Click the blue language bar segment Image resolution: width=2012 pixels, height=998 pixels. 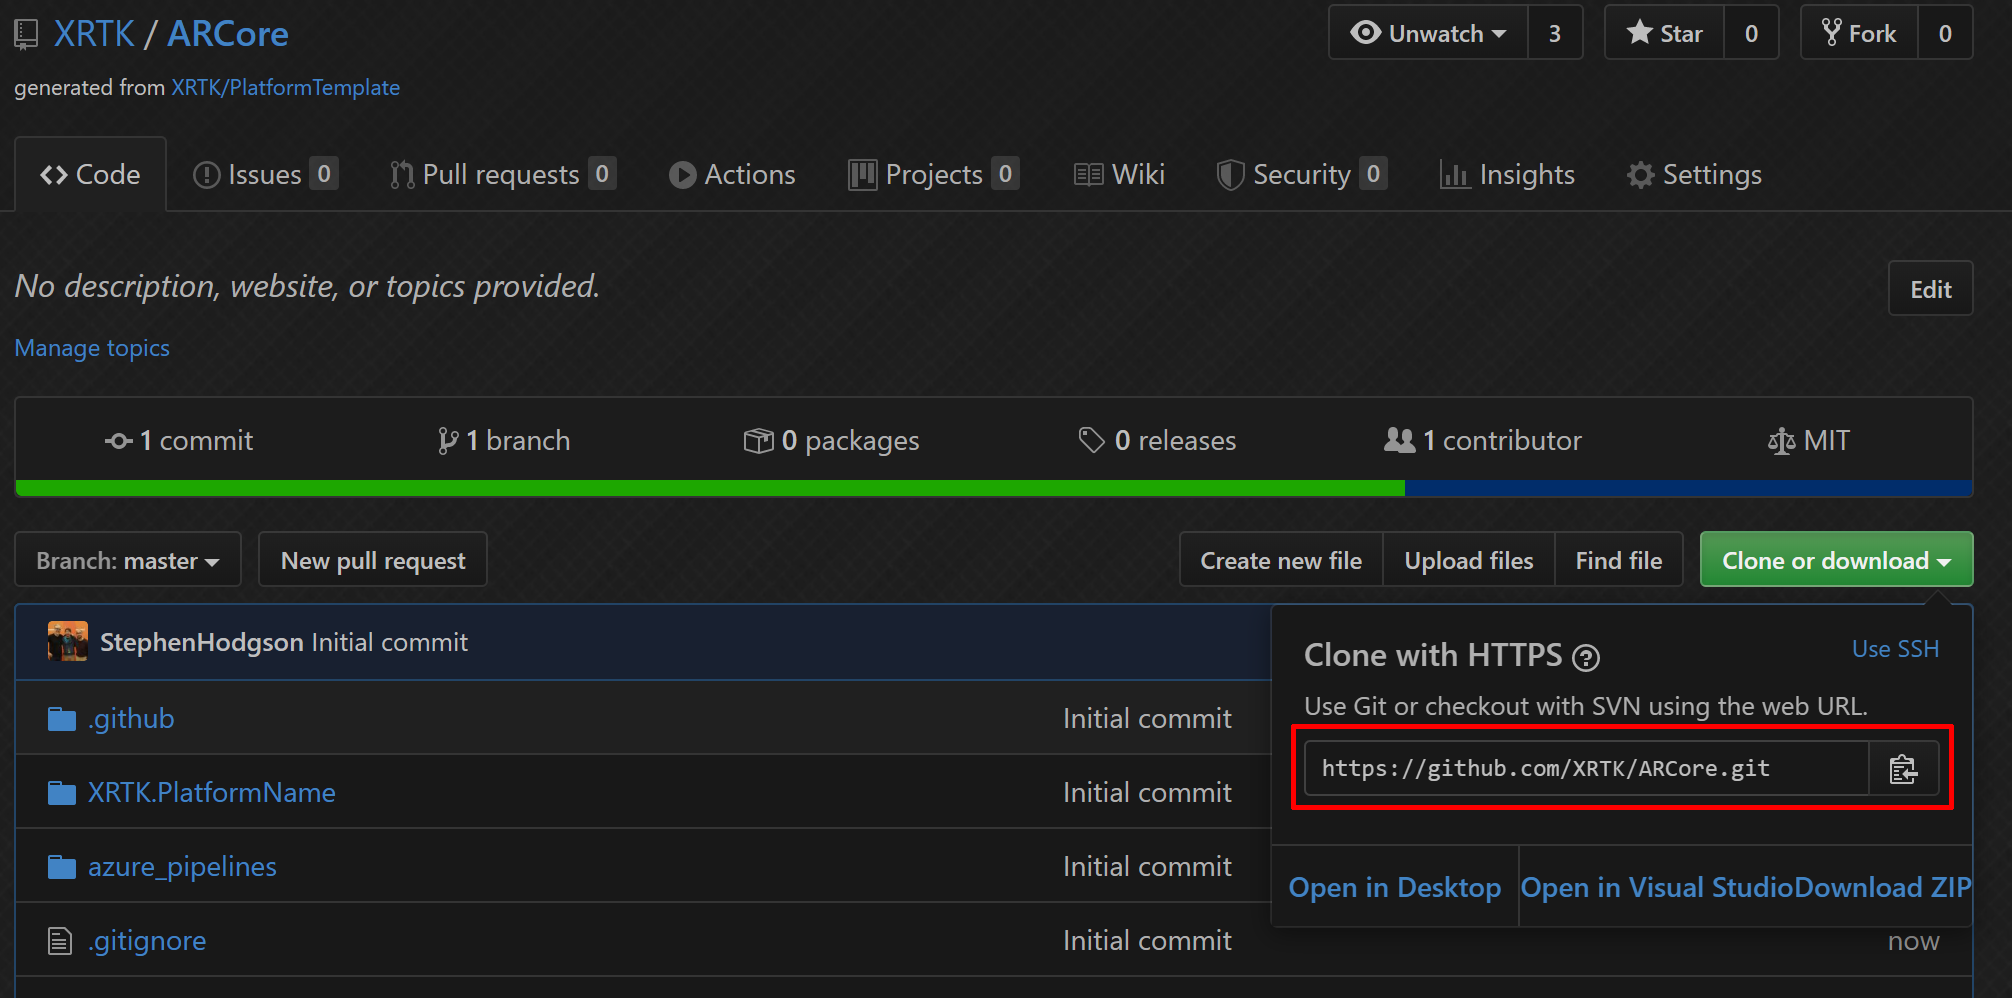1689,488
